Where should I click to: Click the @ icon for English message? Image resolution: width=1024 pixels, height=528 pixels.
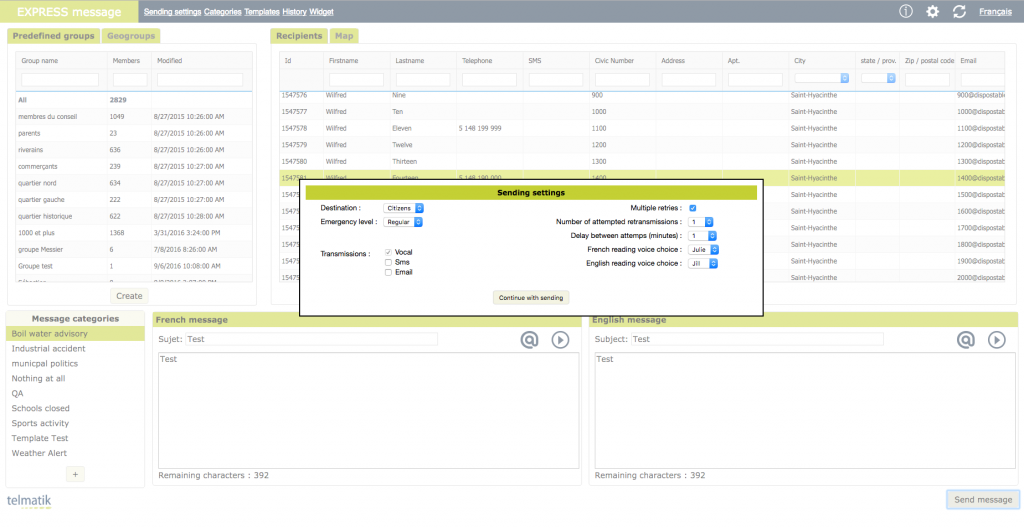[x=965, y=340]
